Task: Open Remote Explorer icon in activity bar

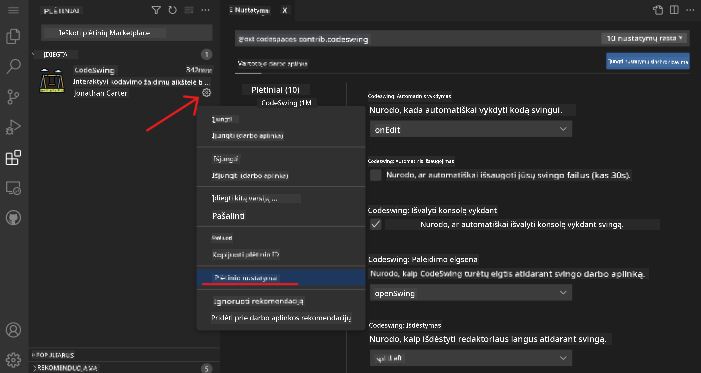Action: click(x=13, y=188)
